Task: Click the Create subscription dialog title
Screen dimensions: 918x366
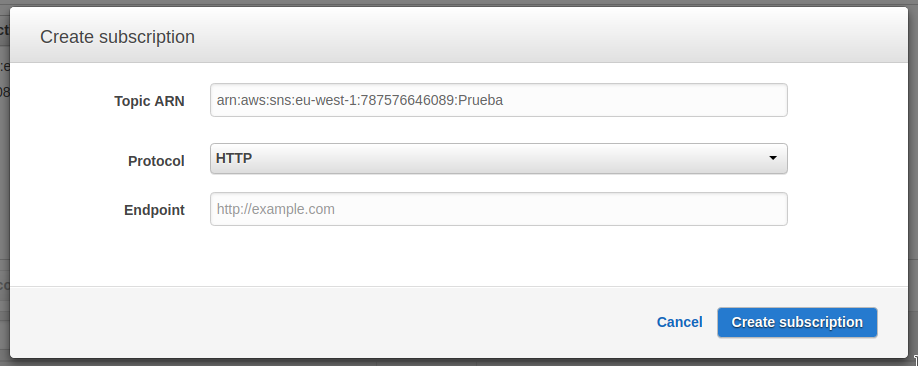Action: click(x=117, y=37)
